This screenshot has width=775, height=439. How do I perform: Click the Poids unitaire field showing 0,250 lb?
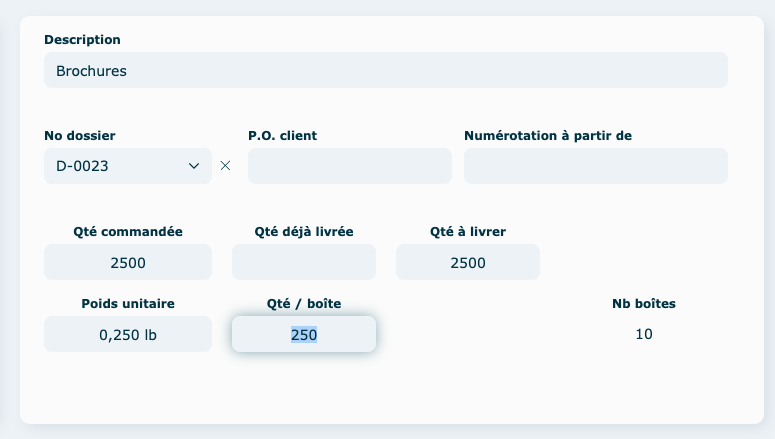tap(128, 334)
